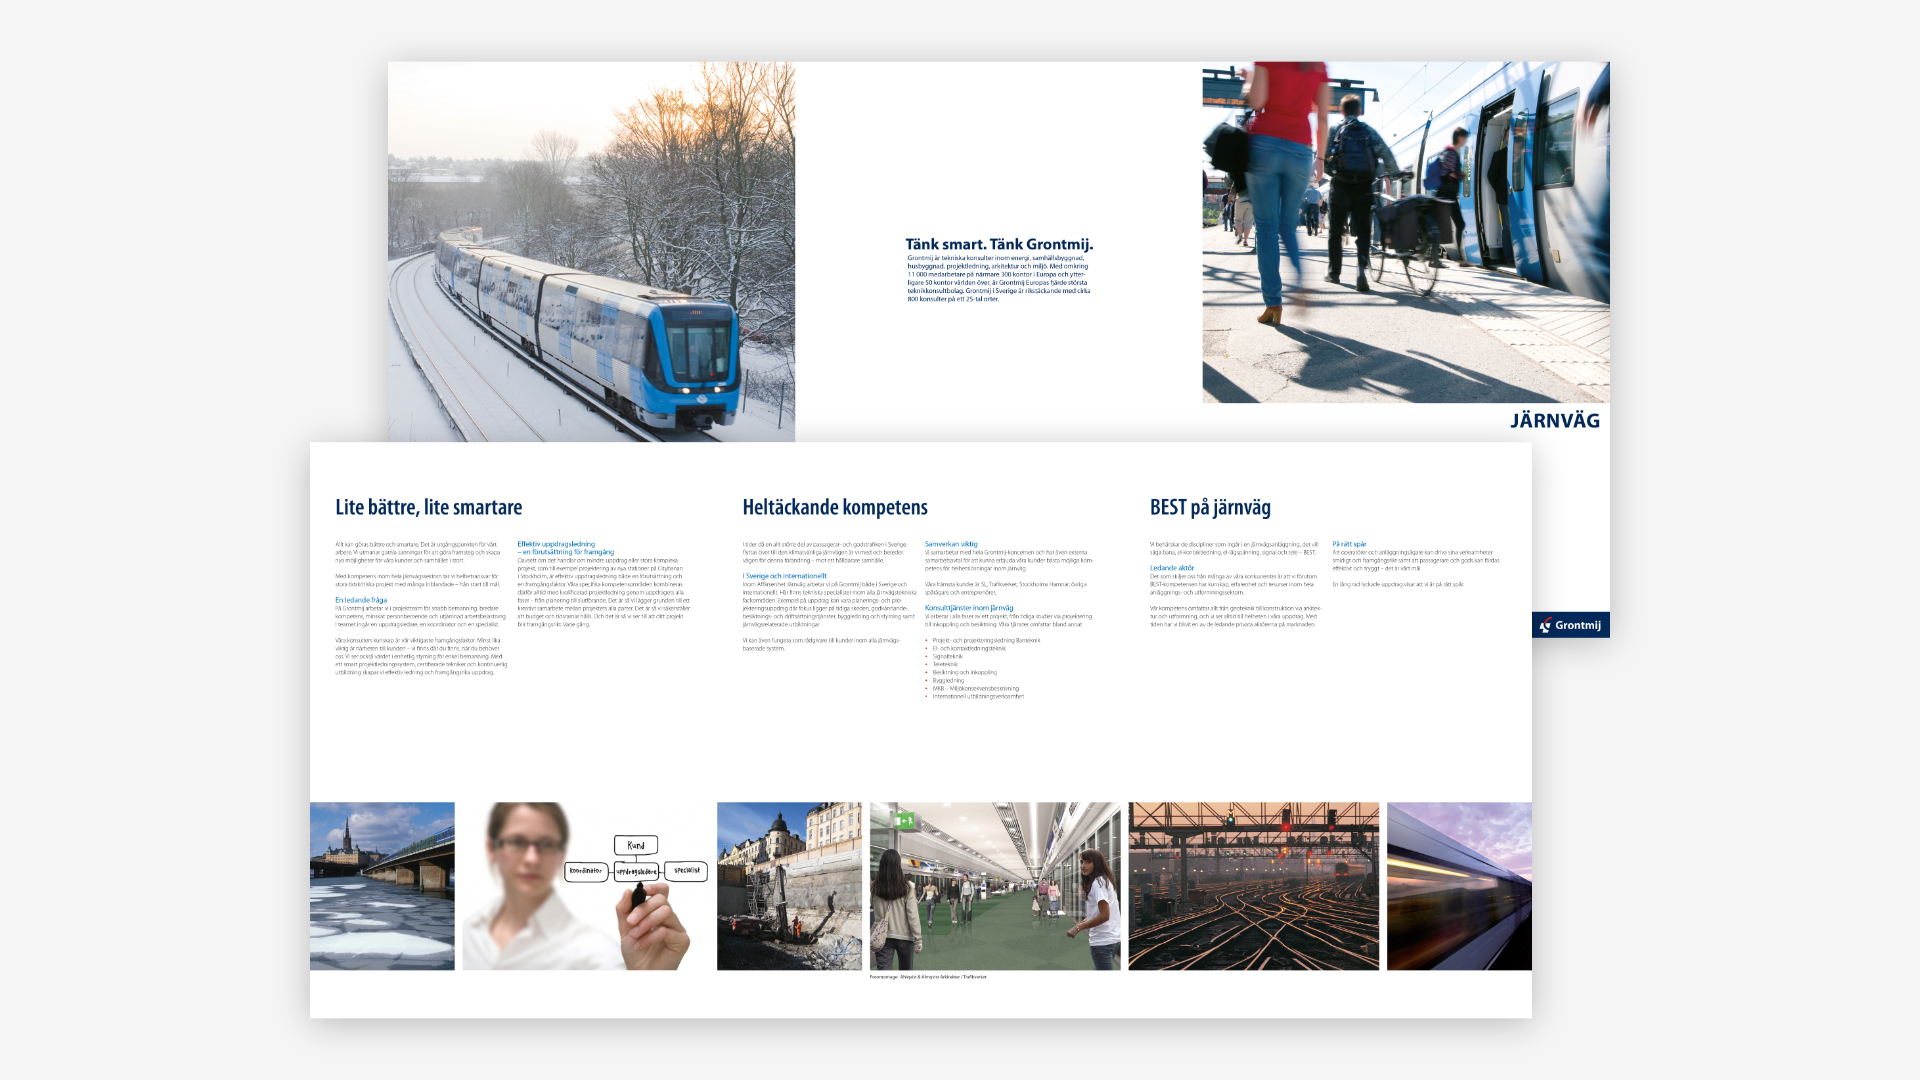Click the JÄRNVÄG title
This screenshot has width=1920, height=1080.
pos(1555,421)
